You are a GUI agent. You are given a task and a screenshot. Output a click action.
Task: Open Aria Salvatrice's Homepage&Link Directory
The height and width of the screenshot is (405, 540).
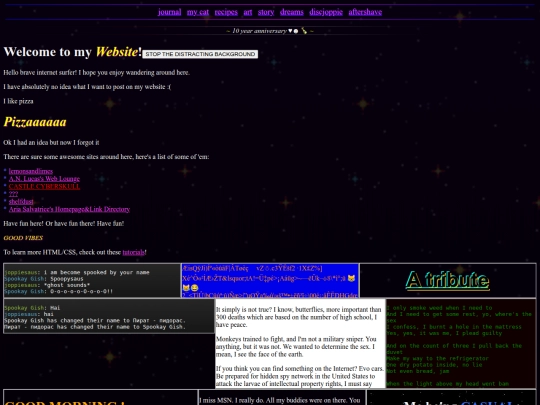(x=69, y=209)
